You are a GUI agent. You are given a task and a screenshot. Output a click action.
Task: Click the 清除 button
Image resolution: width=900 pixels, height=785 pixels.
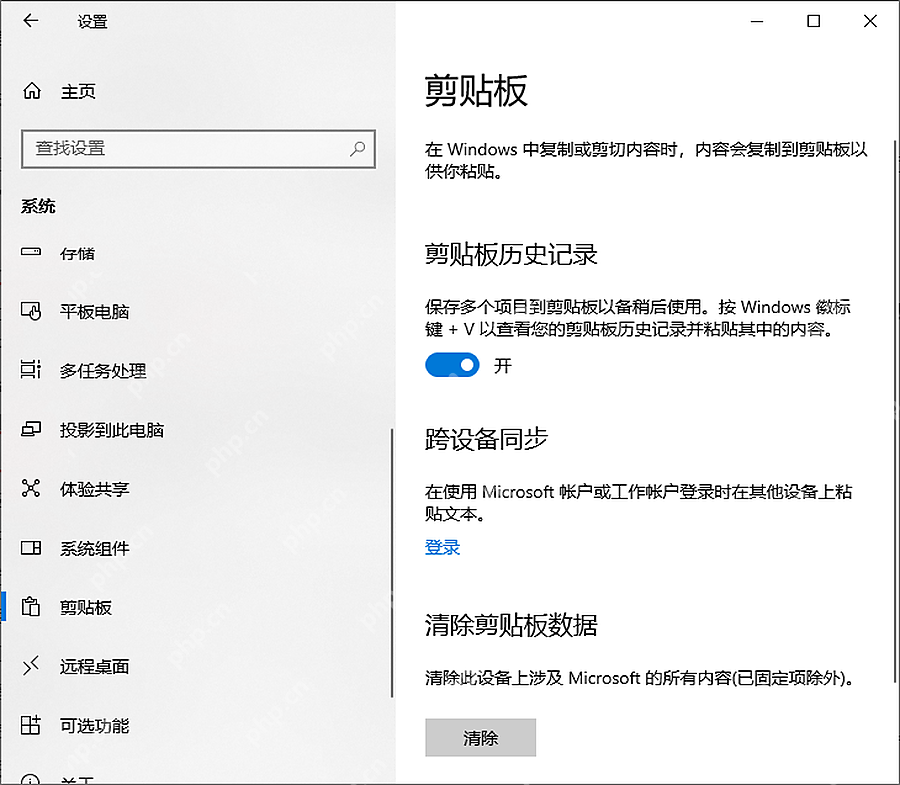pos(480,737)
